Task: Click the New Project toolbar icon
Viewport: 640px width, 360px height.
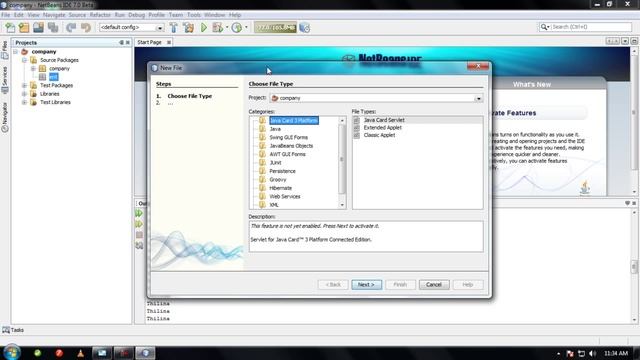Action: coord(24,27)
